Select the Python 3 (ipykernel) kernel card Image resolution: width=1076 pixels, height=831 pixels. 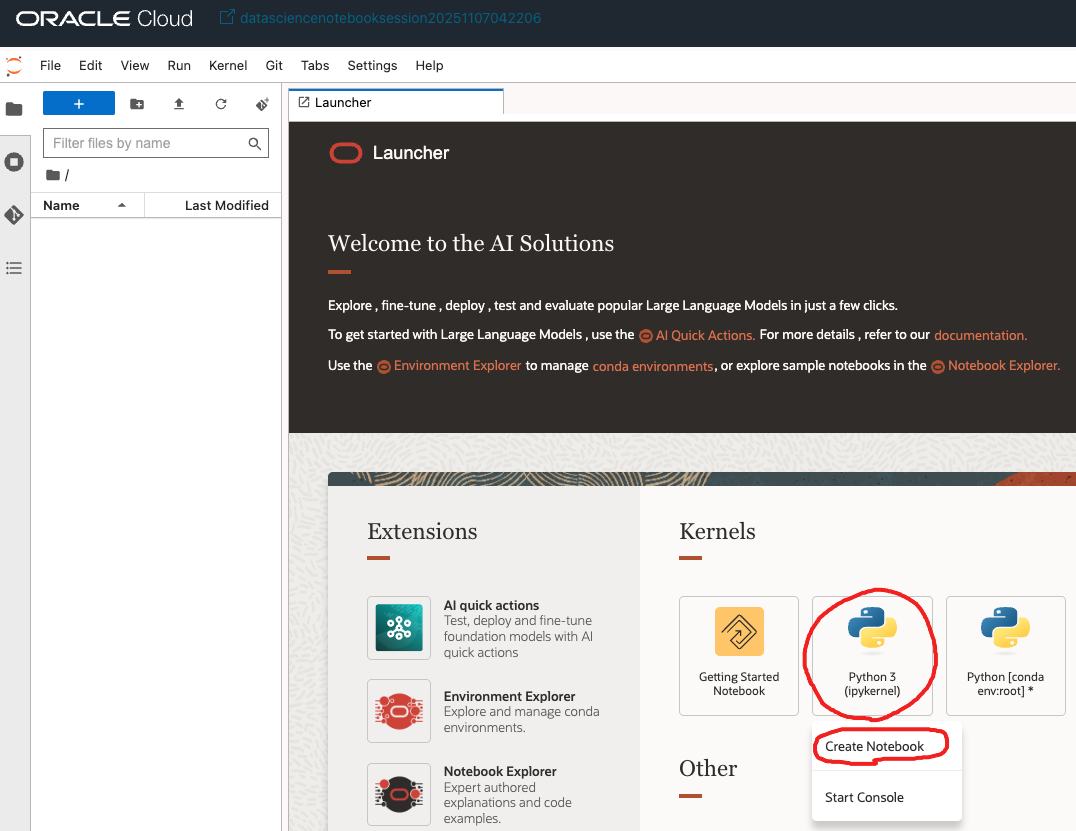[872, 656]
